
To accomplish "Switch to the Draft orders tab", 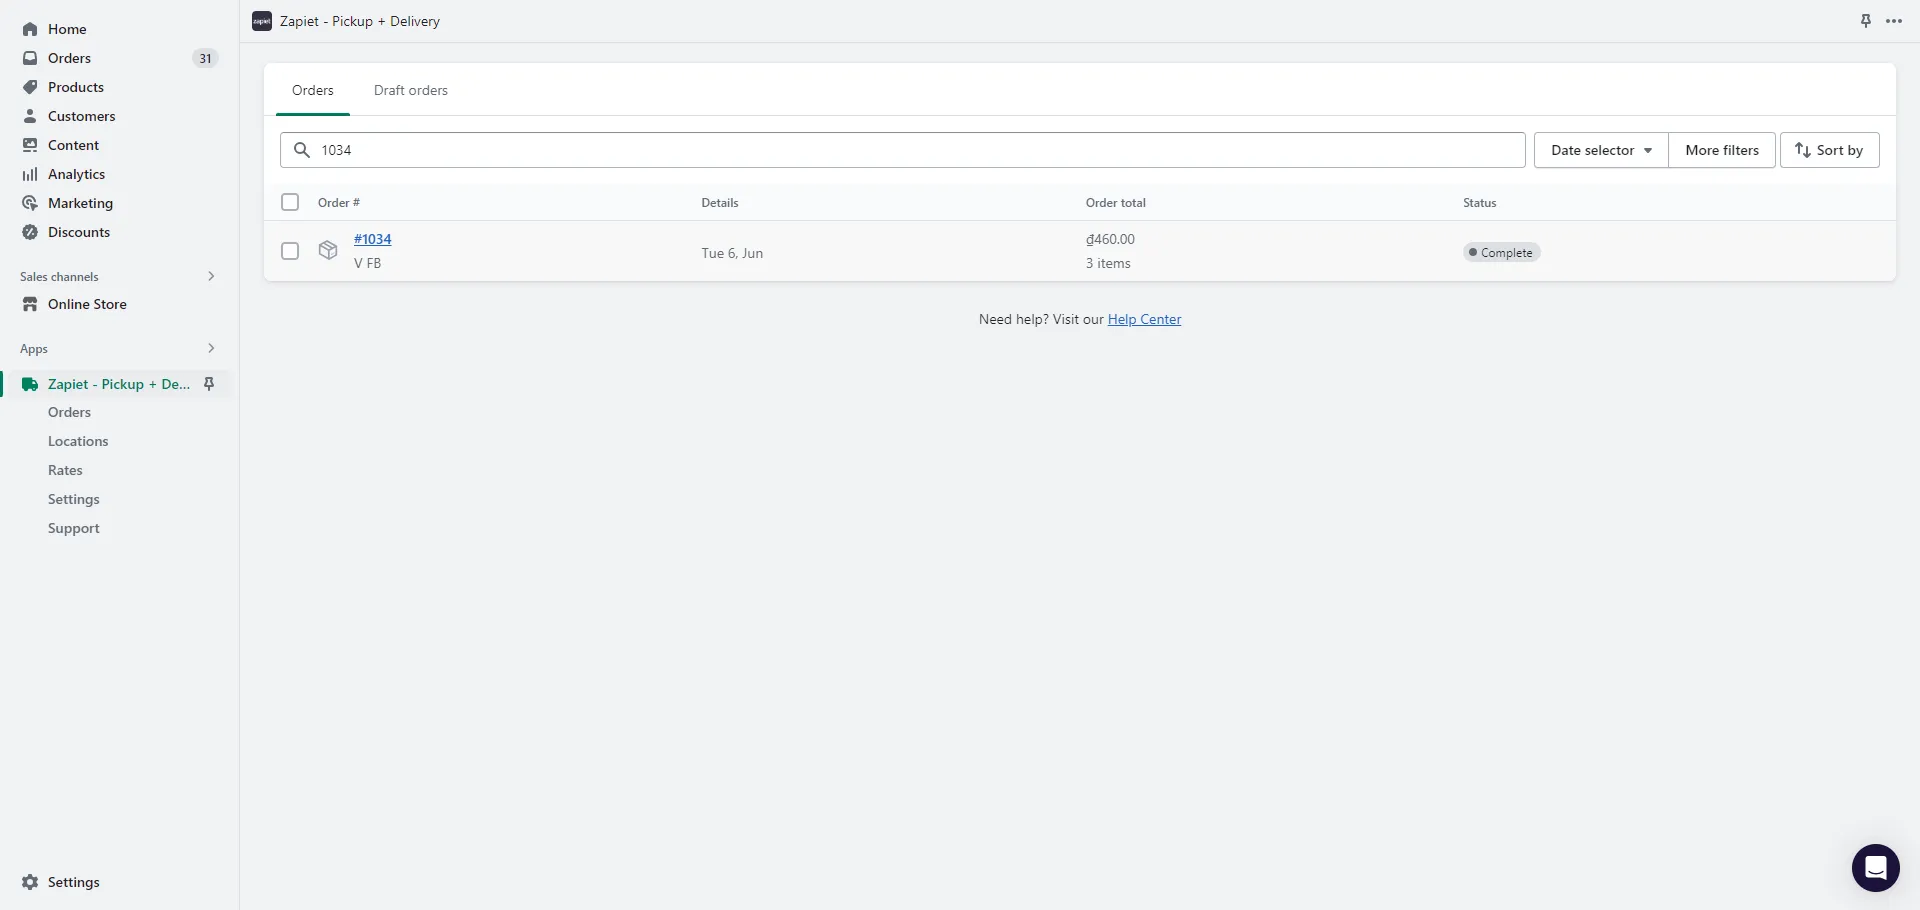I will [411, 90].
